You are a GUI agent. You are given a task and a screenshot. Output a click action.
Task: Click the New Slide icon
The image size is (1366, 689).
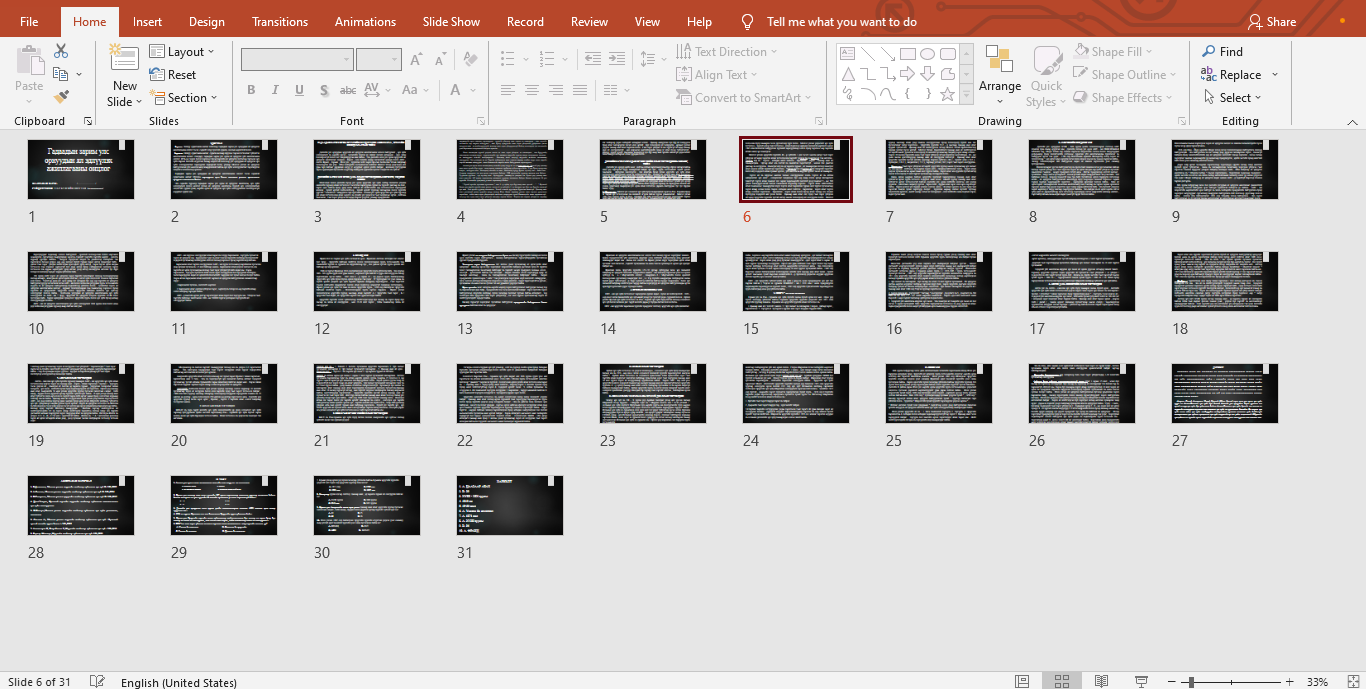[125, 60]
